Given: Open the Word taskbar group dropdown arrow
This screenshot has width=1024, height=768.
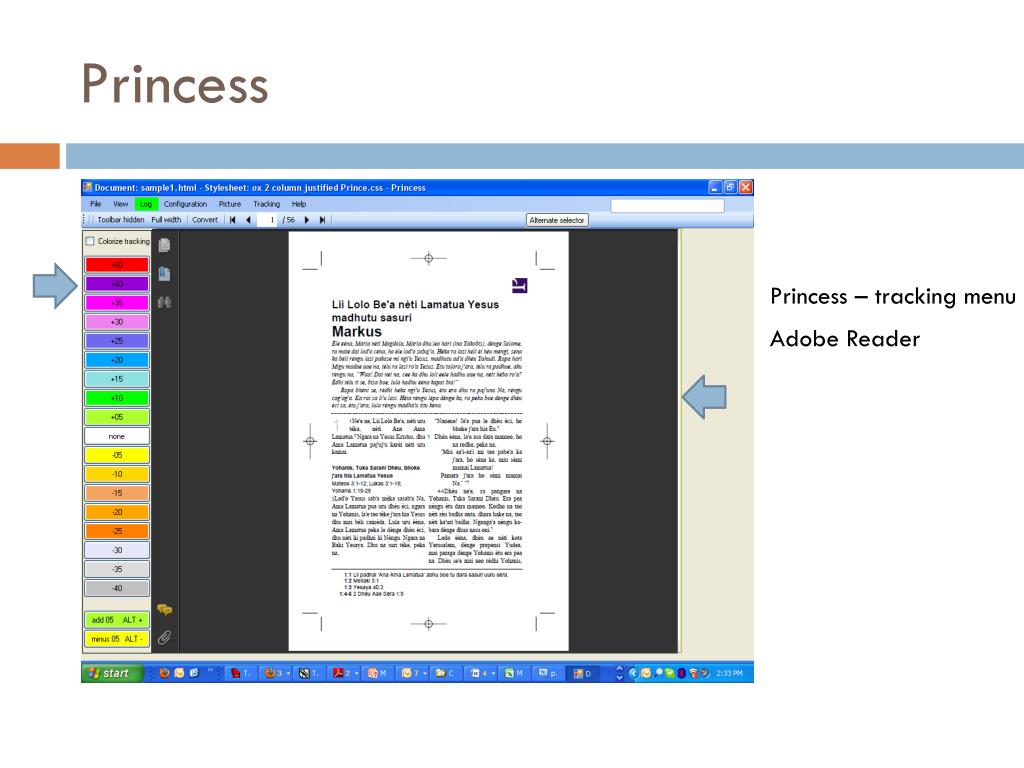Looking at the screenshot, I should point(493,673).
